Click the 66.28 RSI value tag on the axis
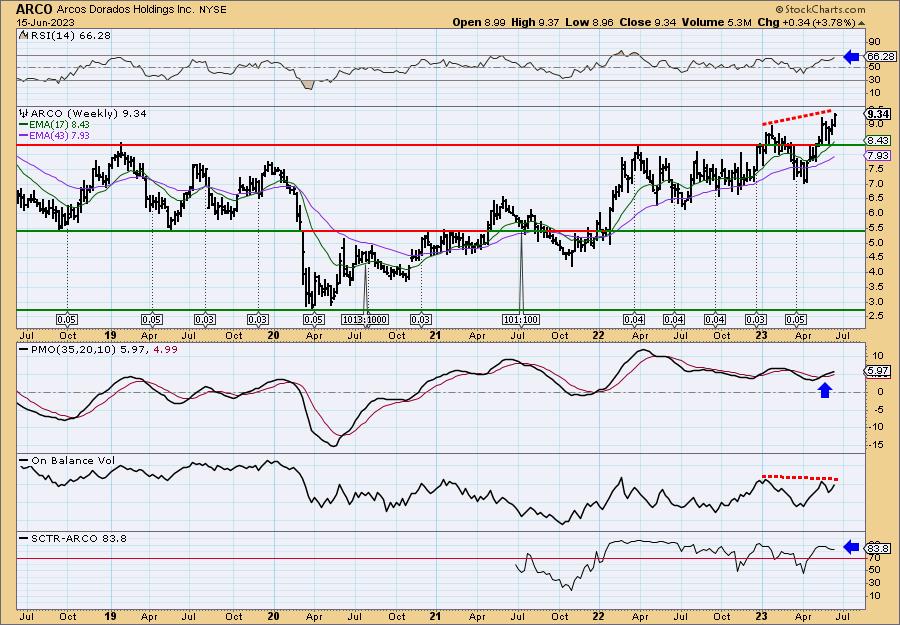 point(879,56)
